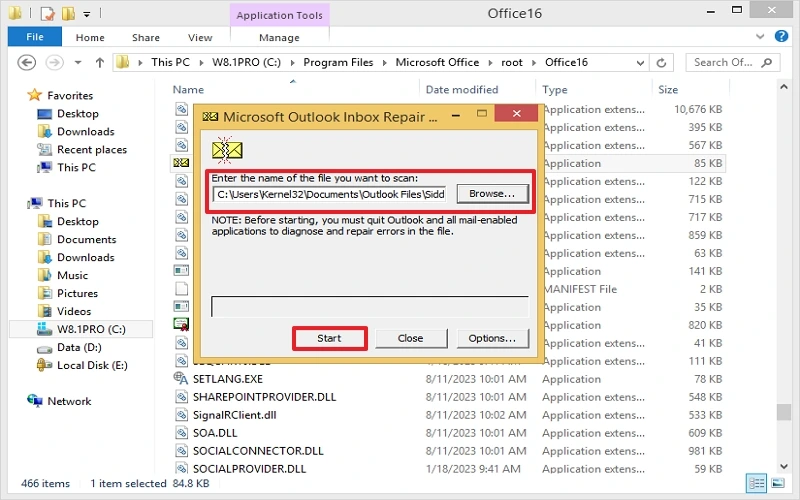Click This PC in the address bar
The width and height of the screenshot is (800, 500).
[x=170, y=62]
